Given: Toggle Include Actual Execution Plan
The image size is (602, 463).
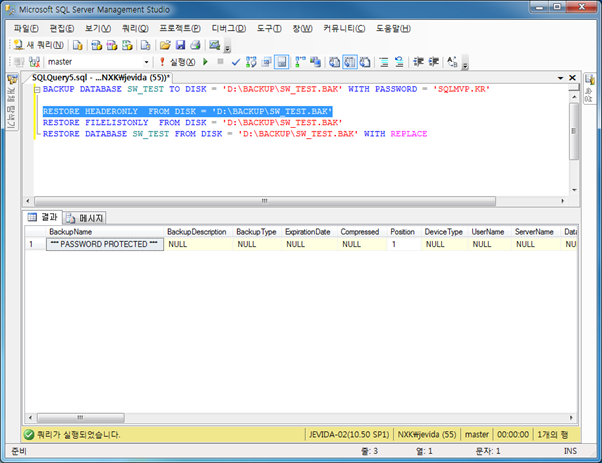Looking at the screenshot, I should coord(300,62).
